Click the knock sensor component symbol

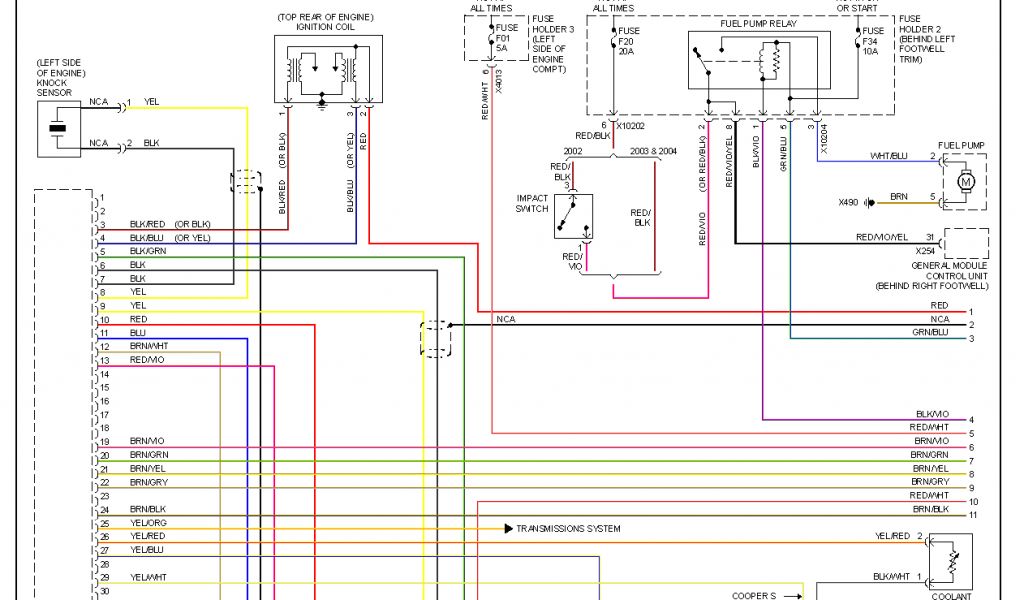57,128
